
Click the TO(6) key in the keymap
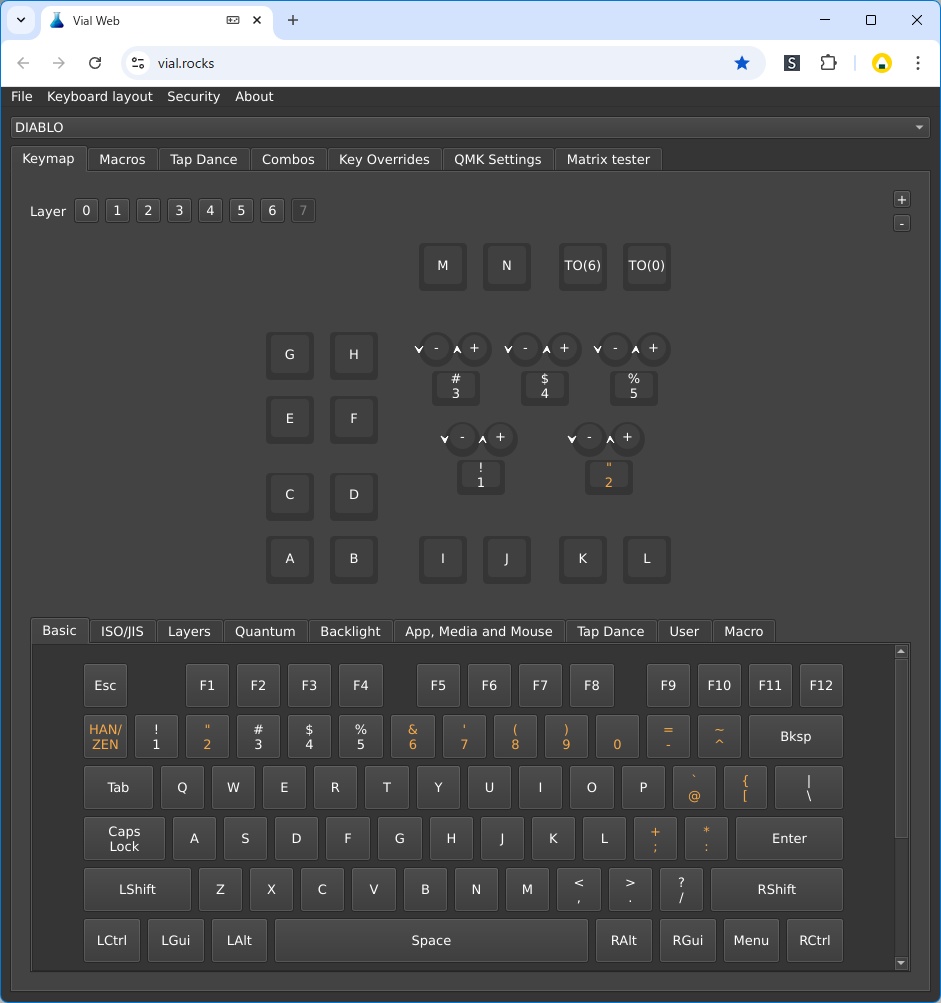tap(583, 266)
